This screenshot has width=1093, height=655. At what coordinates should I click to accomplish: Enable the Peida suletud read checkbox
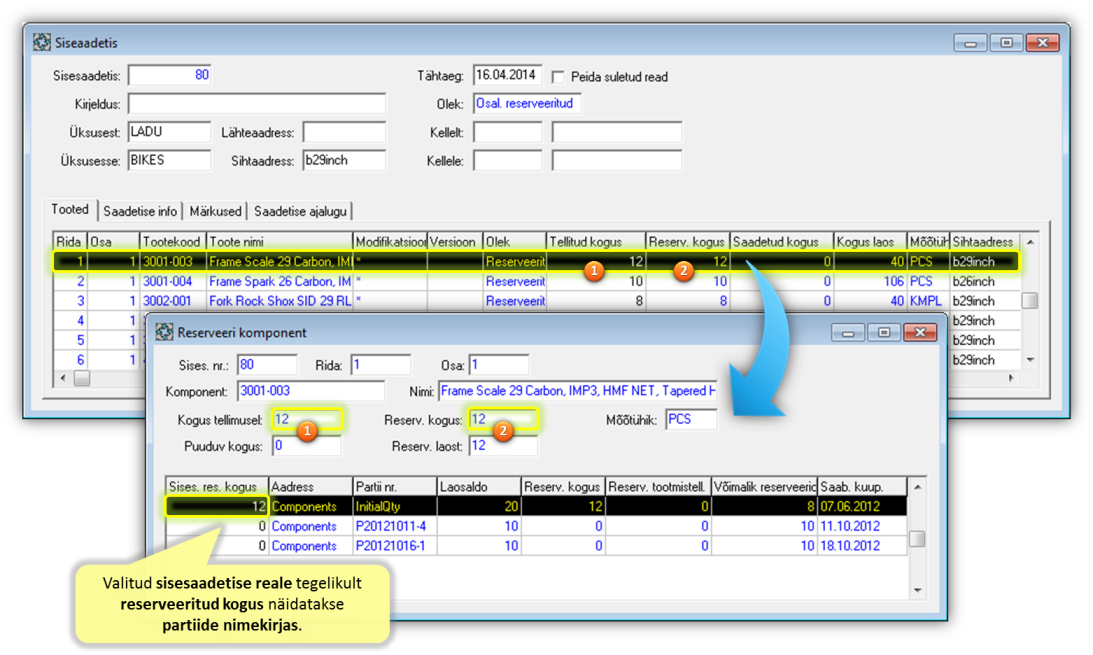coord(558,77)
